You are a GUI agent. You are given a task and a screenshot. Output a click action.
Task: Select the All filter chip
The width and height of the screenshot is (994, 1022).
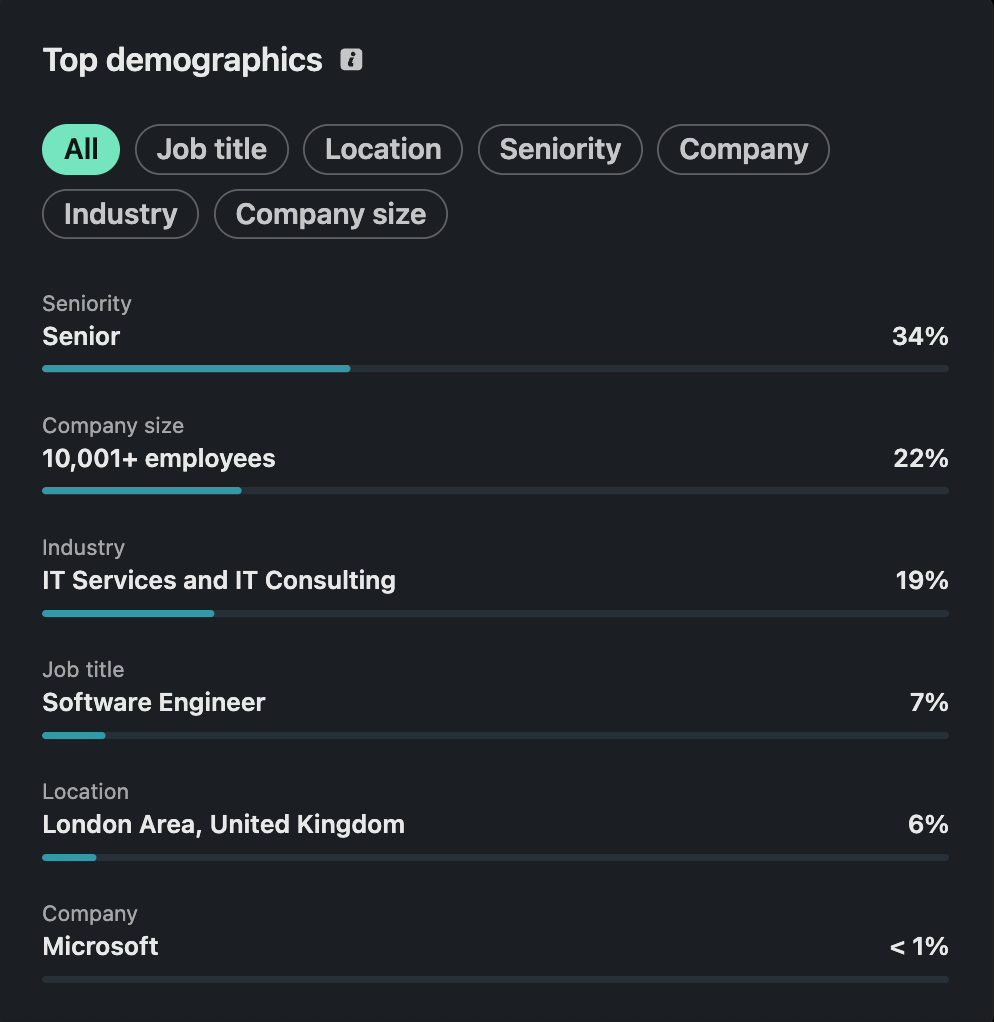tap(81, 149)
